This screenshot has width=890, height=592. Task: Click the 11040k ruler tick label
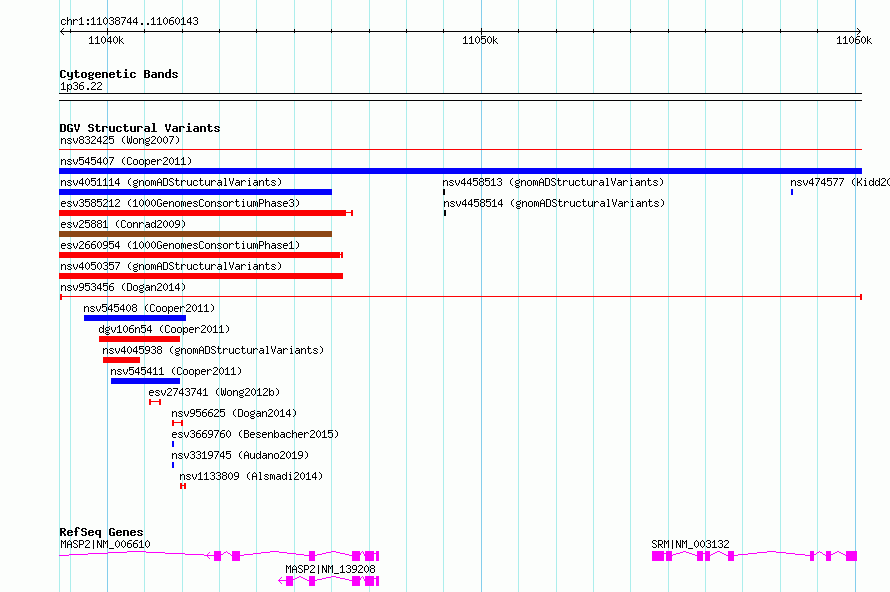pyautogui.click(x=106, y=40)
